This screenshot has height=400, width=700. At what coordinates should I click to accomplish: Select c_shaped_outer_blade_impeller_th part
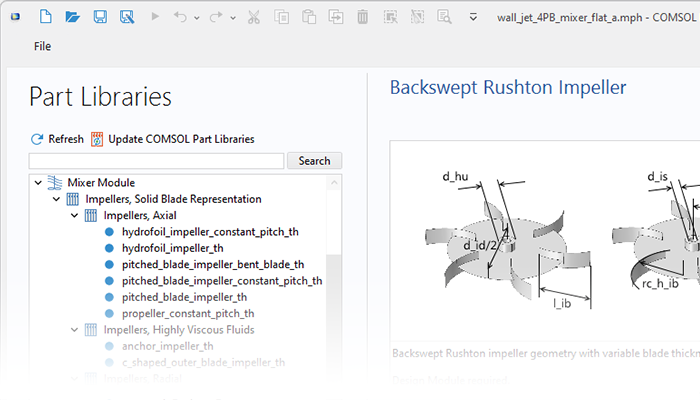click(x=203, y=362)
